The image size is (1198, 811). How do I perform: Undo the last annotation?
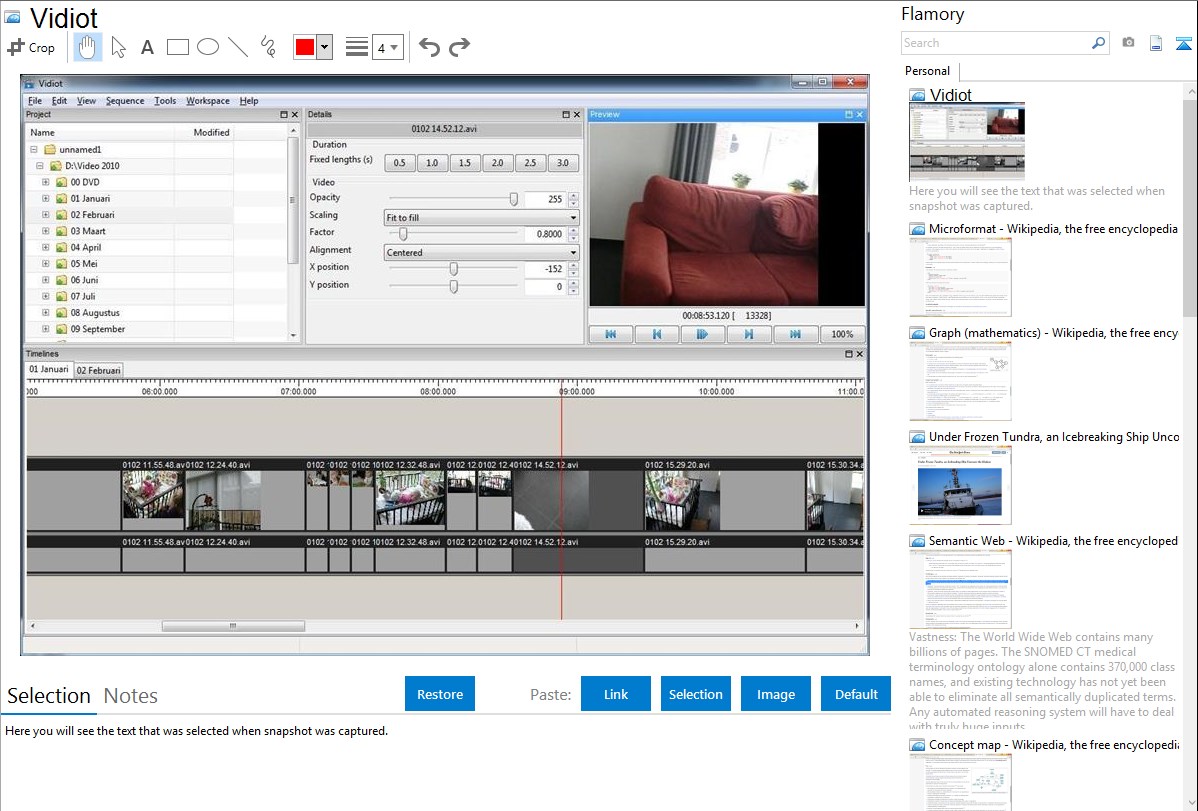(429, 47)
